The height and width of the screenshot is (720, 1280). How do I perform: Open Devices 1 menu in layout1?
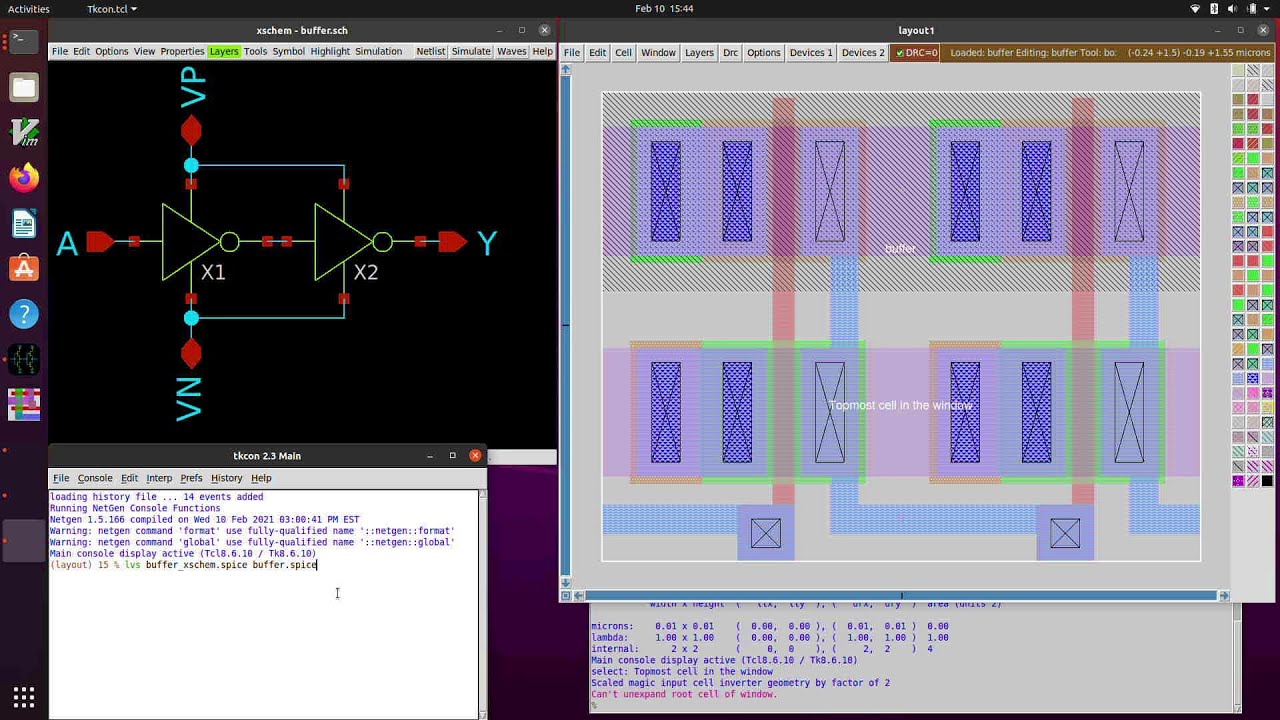pyautogui.click(x=811, y=53)
